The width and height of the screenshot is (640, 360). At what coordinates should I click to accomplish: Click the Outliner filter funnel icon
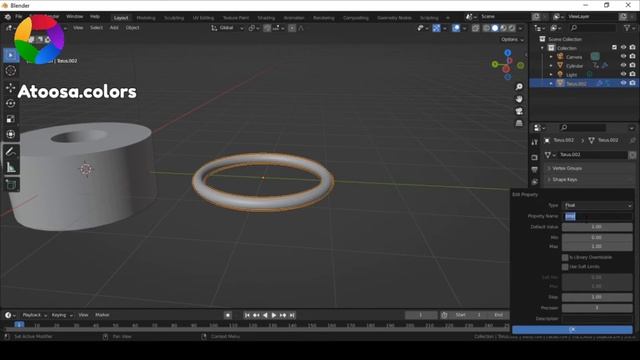pos(627,28)
